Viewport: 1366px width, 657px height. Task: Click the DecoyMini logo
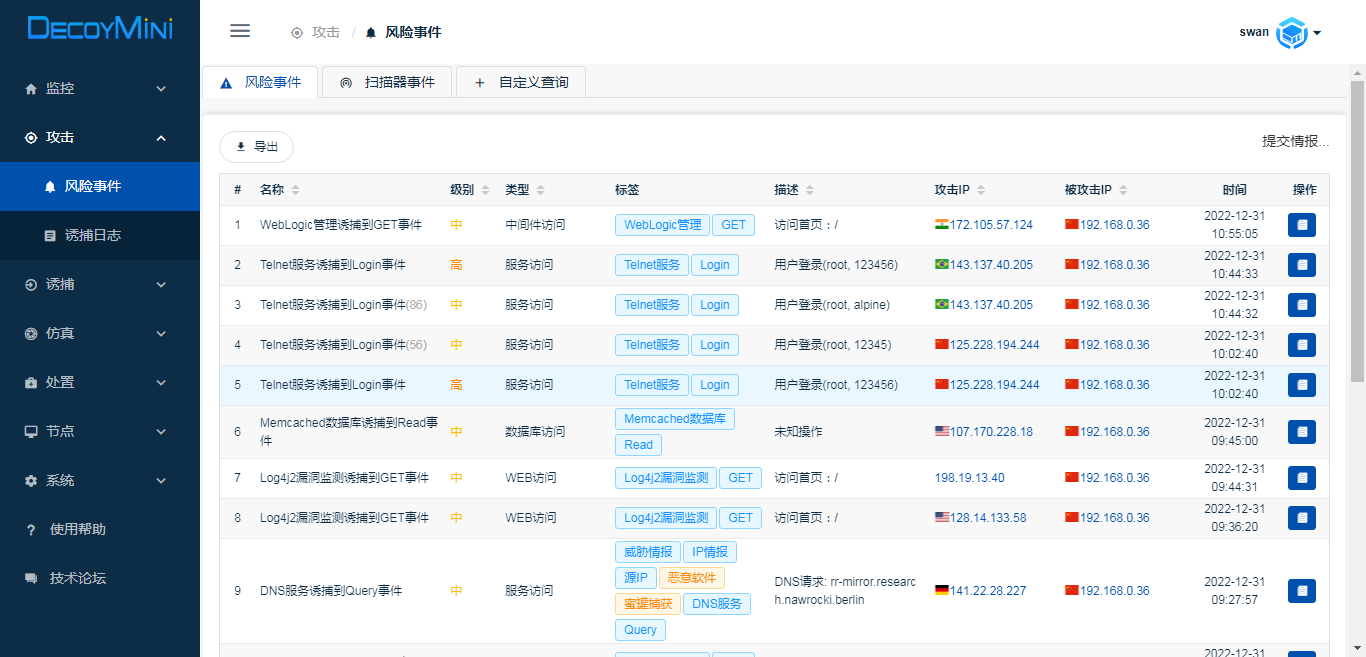100,28
